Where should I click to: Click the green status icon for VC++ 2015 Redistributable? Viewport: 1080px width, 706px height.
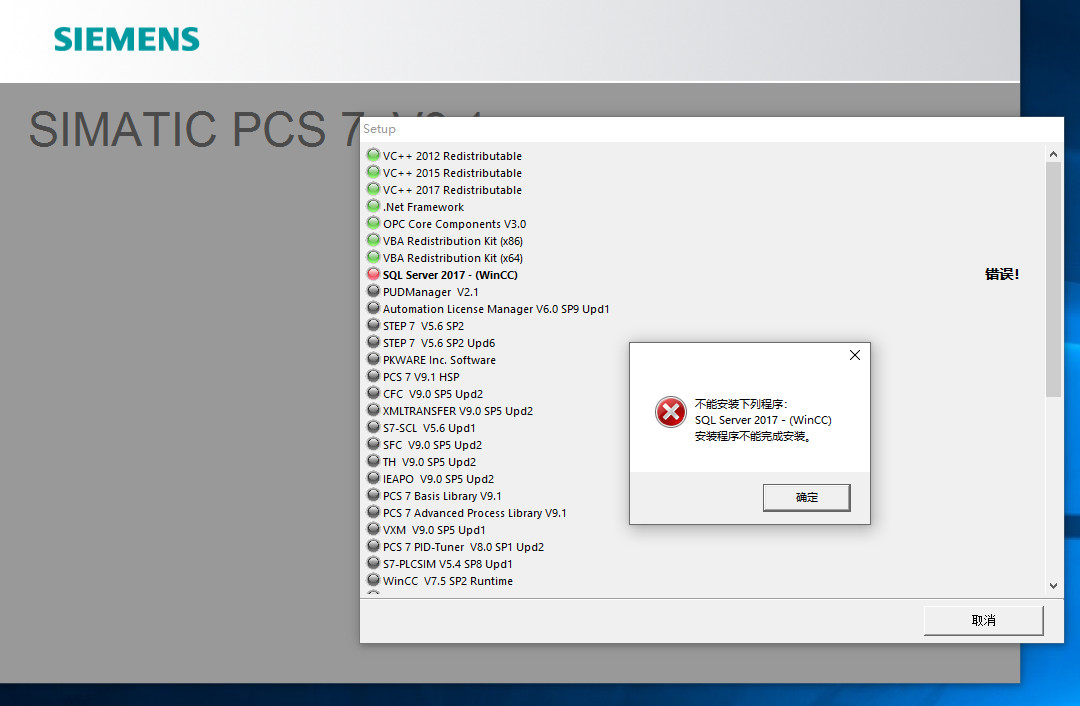pyautogui.click(x=373, y=172)
